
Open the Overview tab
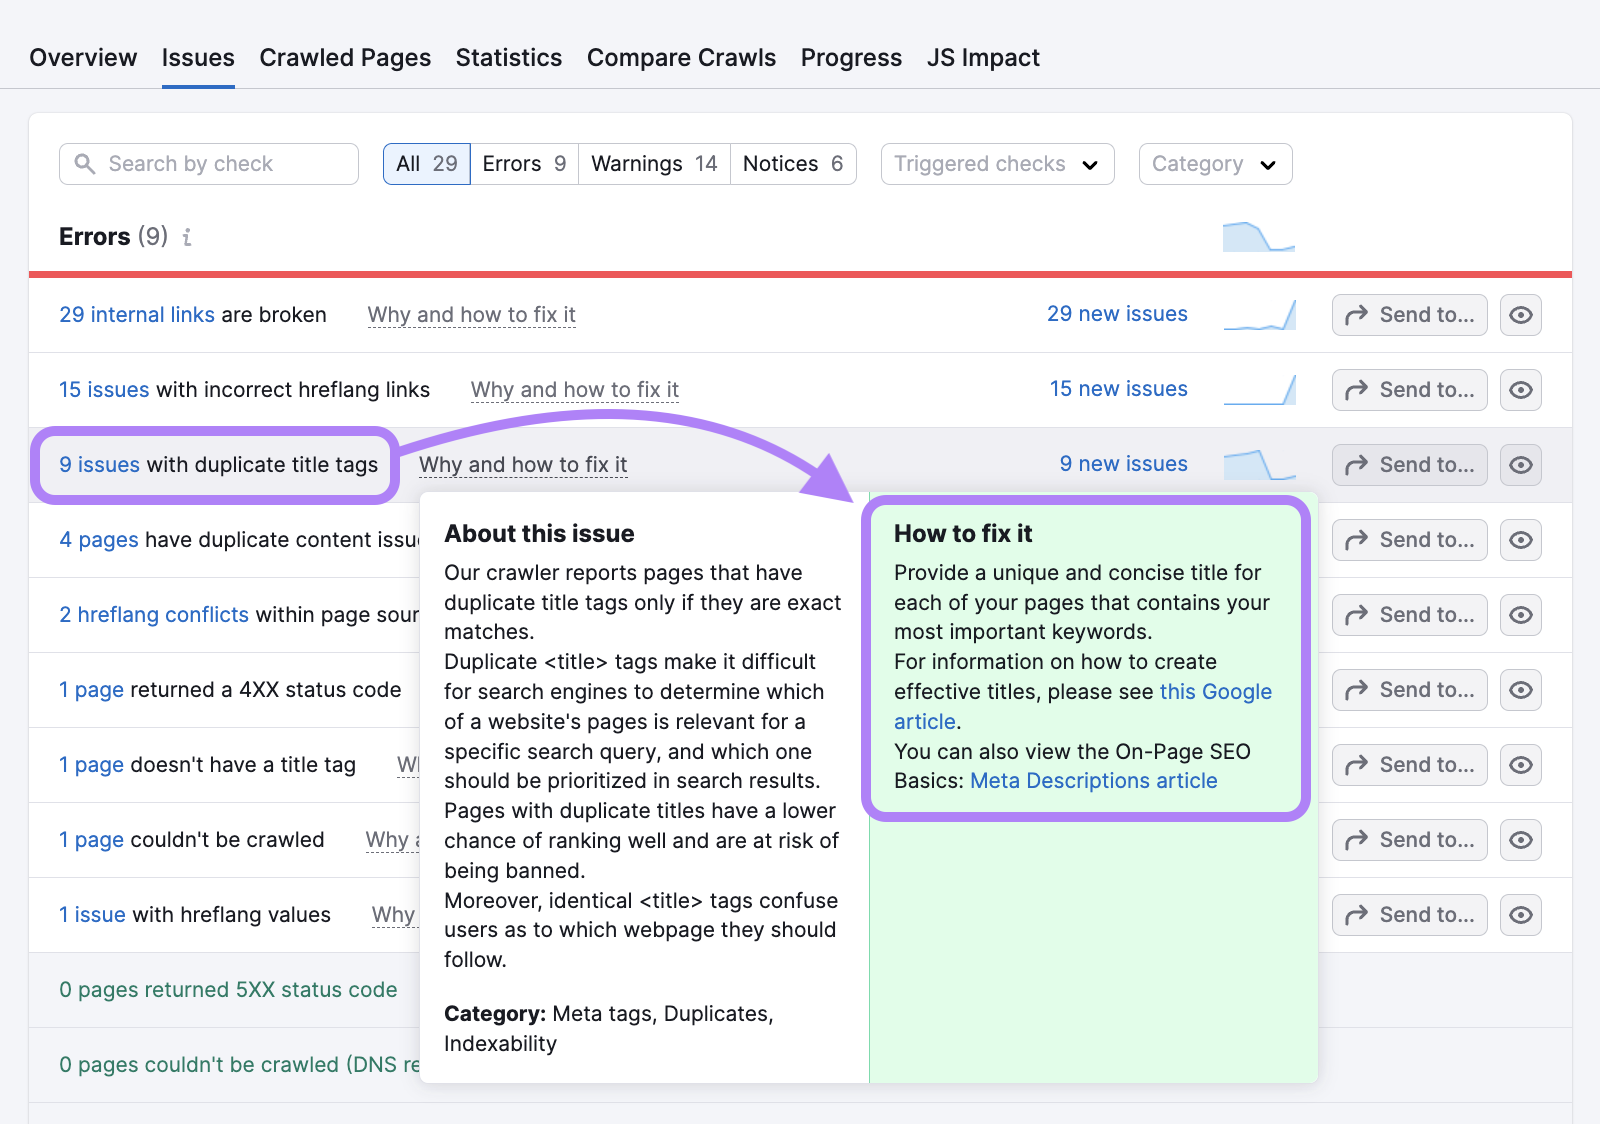83,58
